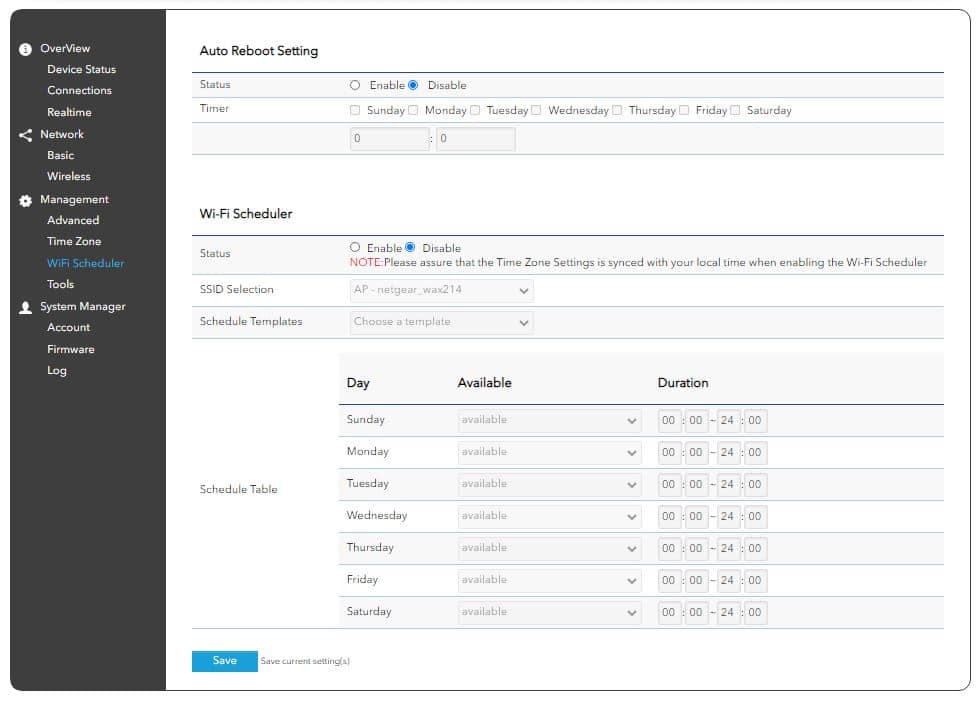Click the OverView info icon
Viewport: 979px width, 702px height.
(x=25, y=49)
